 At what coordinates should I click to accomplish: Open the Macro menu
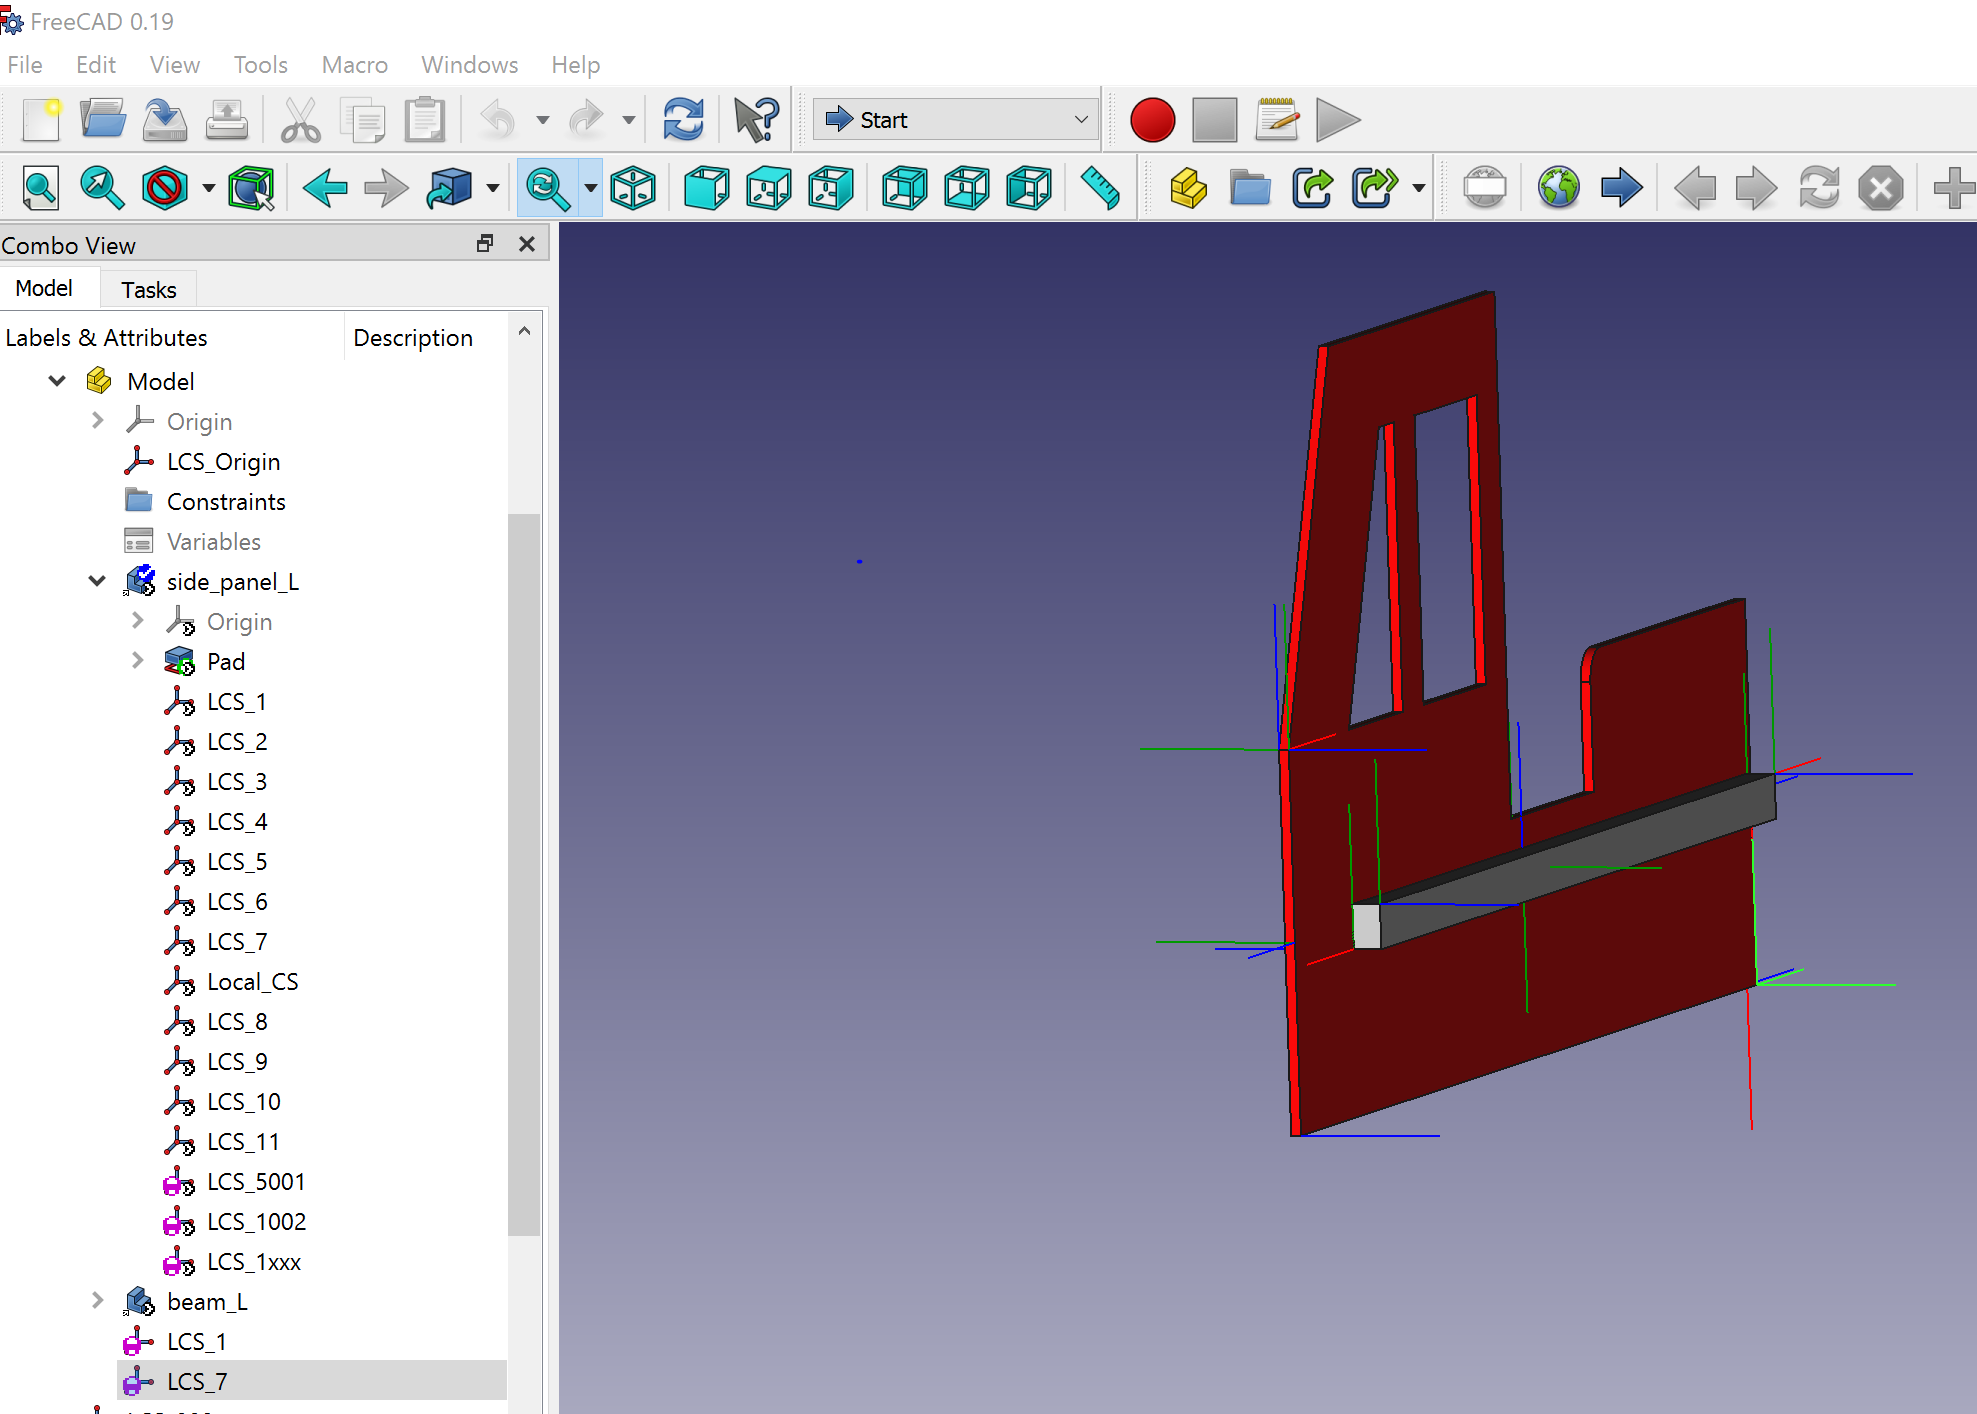pyautogui.click(x=354, y=64)
